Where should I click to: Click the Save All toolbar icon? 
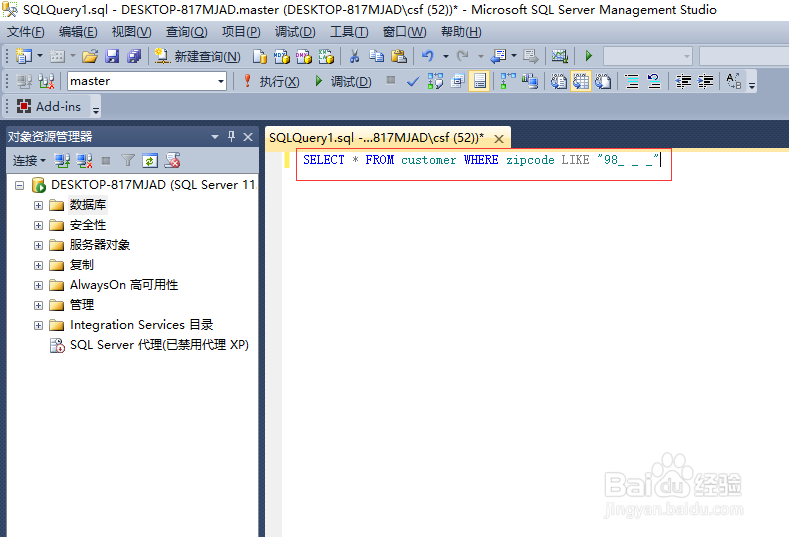(134, 56)
